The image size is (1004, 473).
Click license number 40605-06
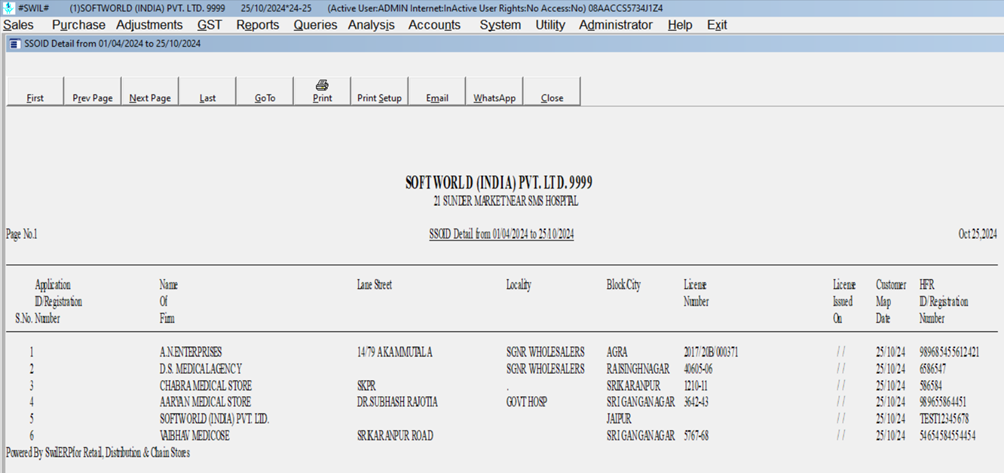[x=698, y=369]
